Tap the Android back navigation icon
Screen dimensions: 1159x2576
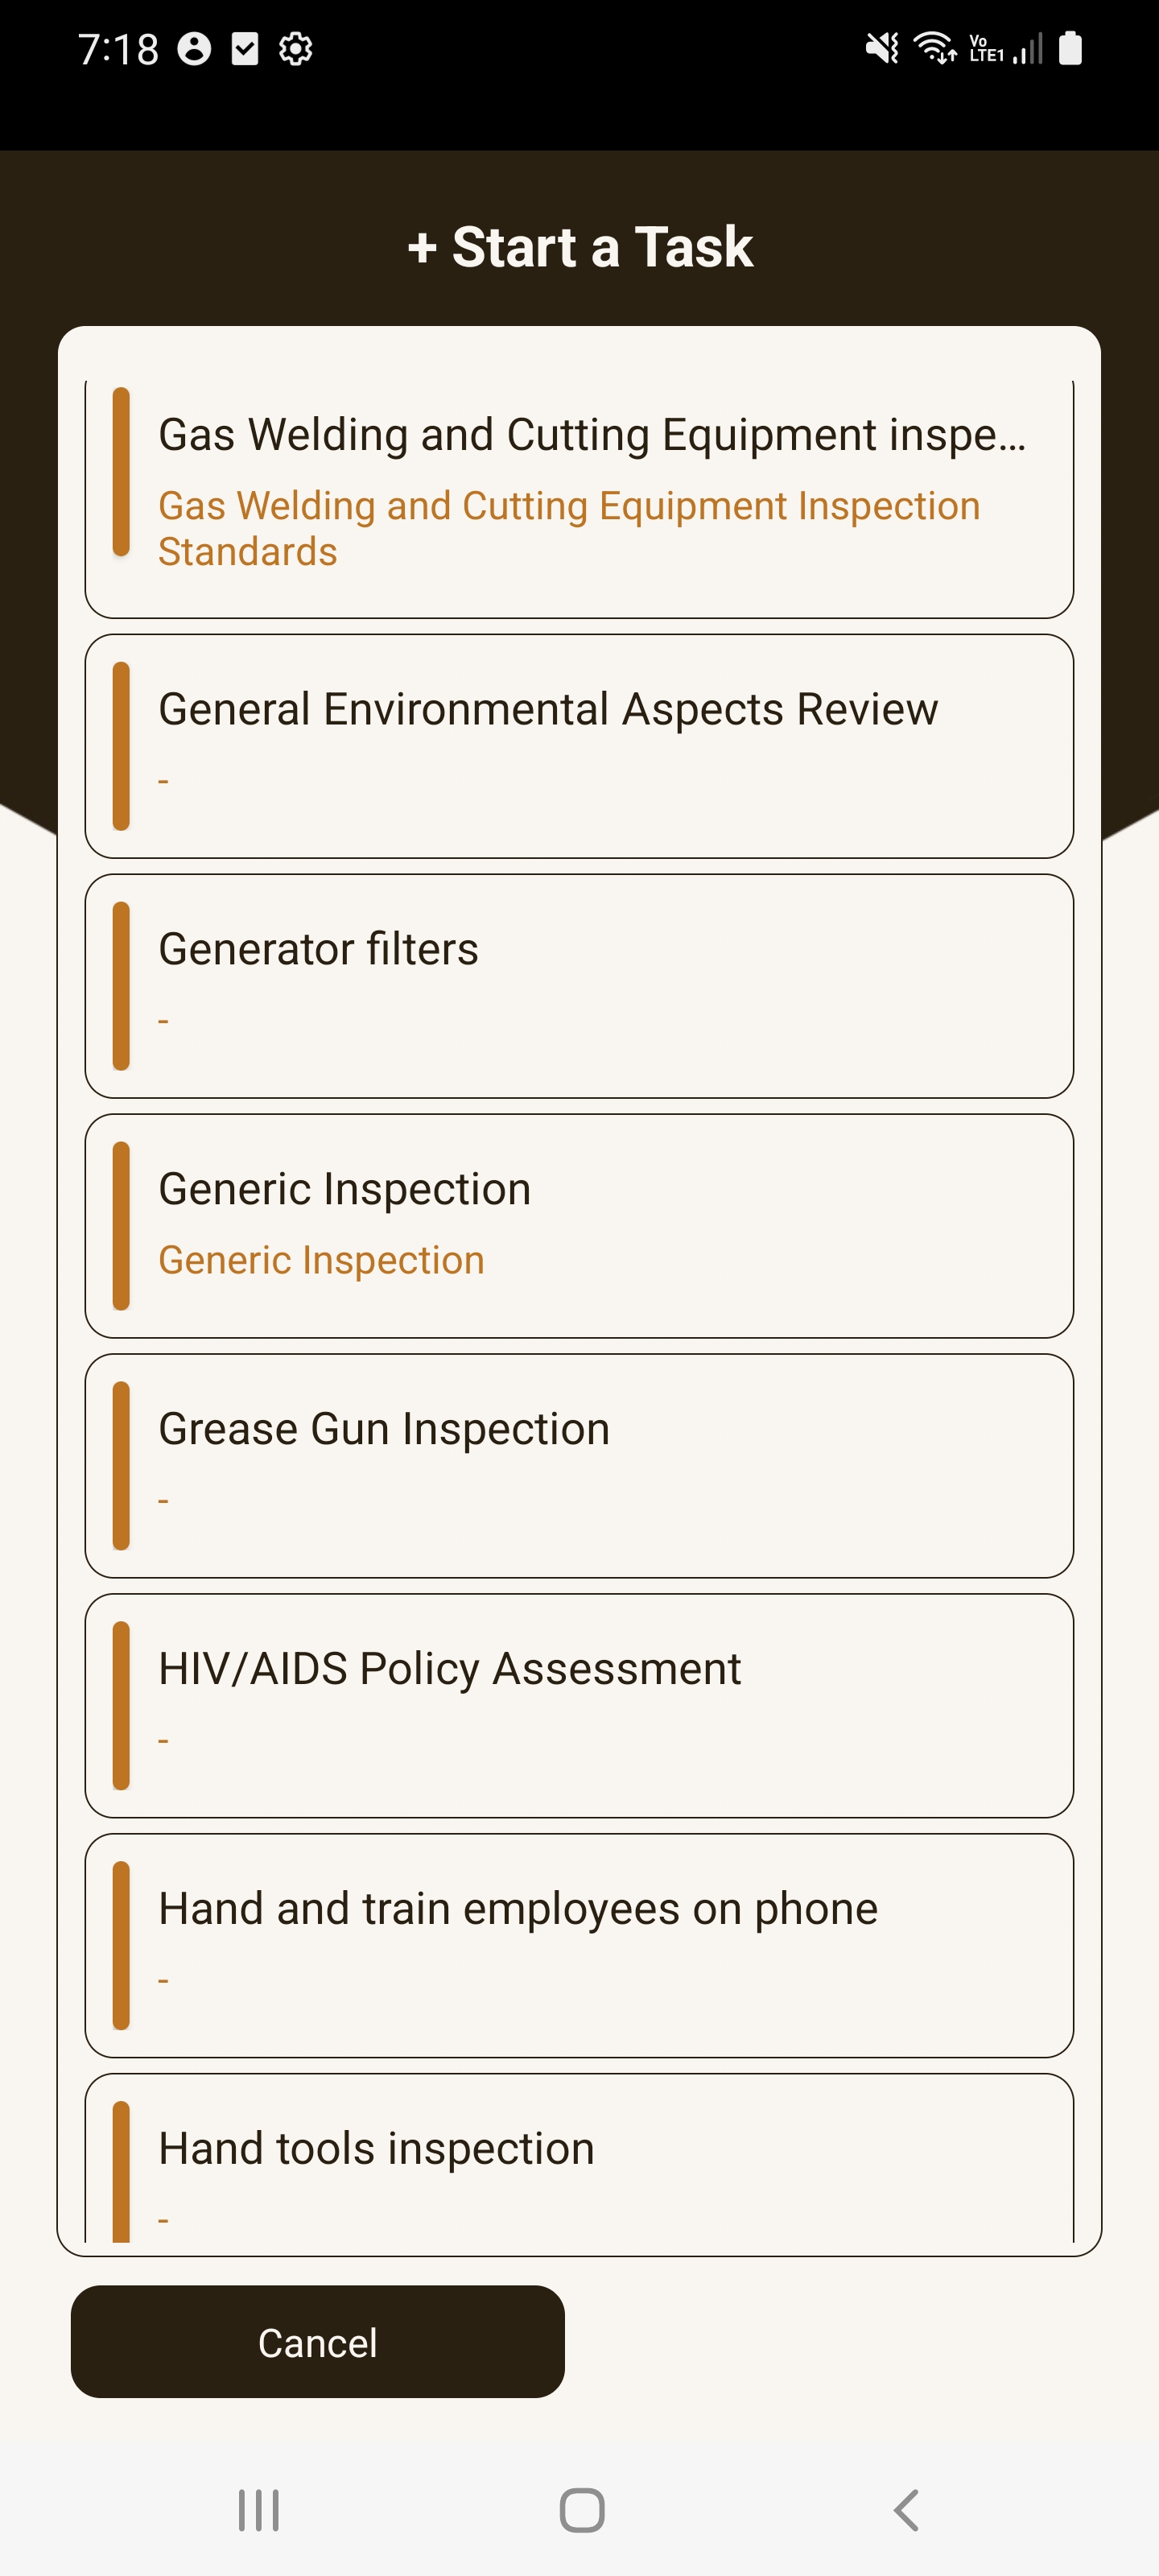(906, 2509)
